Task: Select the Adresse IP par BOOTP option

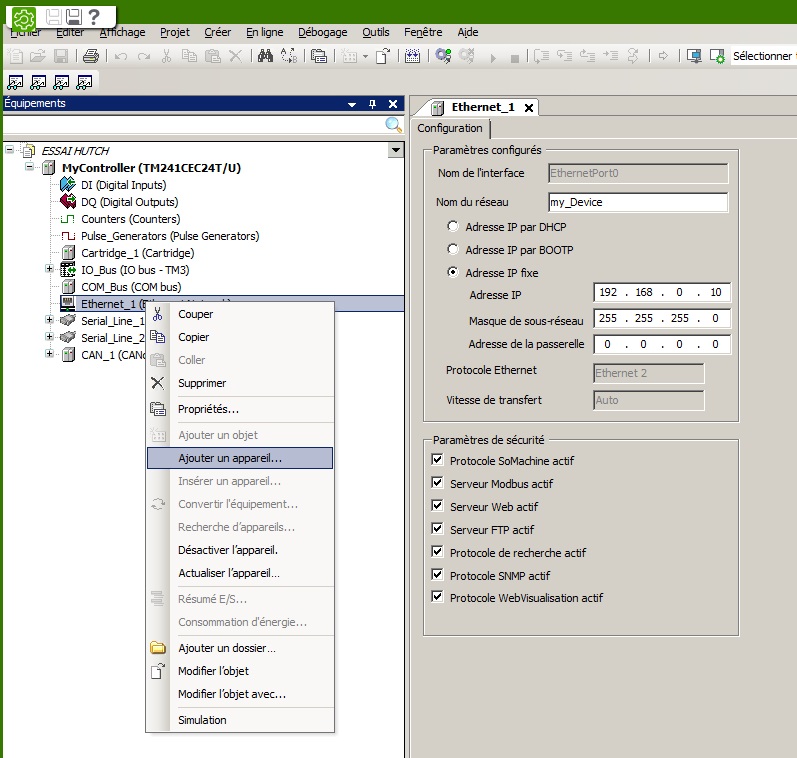Action: [454, 250]
